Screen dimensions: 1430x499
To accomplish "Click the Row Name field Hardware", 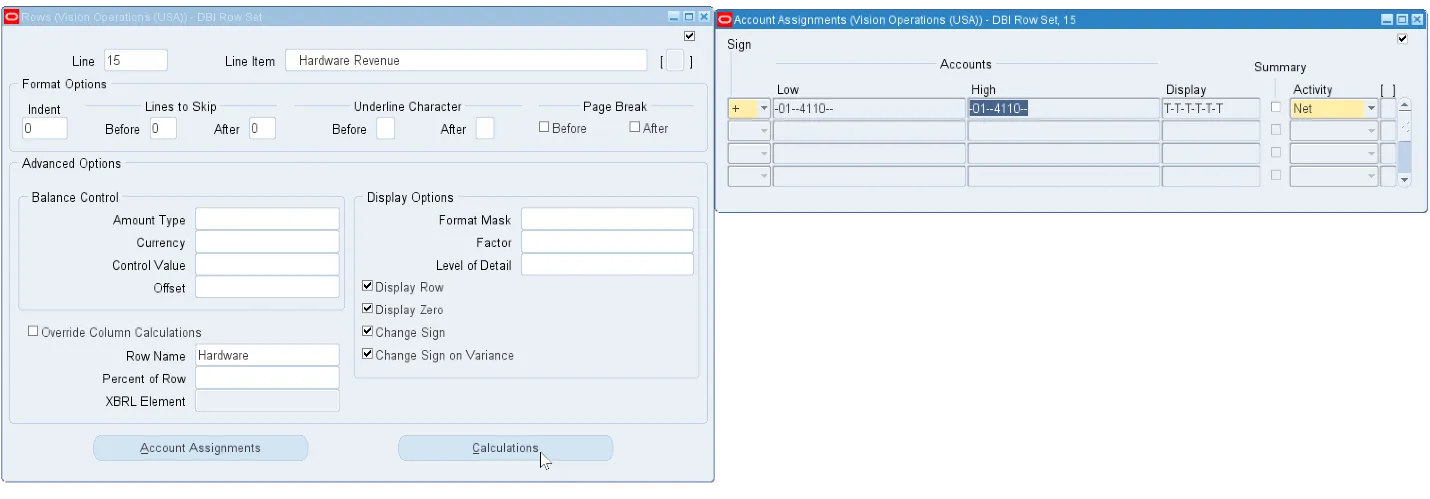I will point(267,355).
